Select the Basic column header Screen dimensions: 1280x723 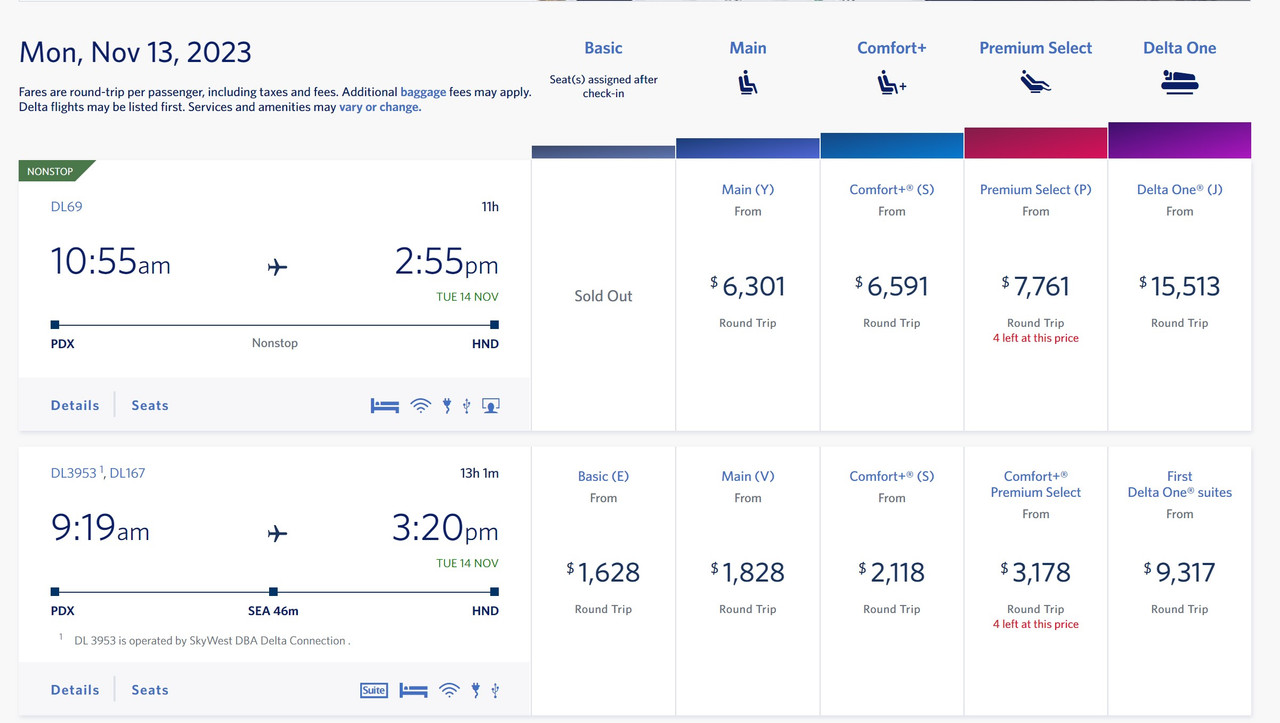click(x=603, y=48)
